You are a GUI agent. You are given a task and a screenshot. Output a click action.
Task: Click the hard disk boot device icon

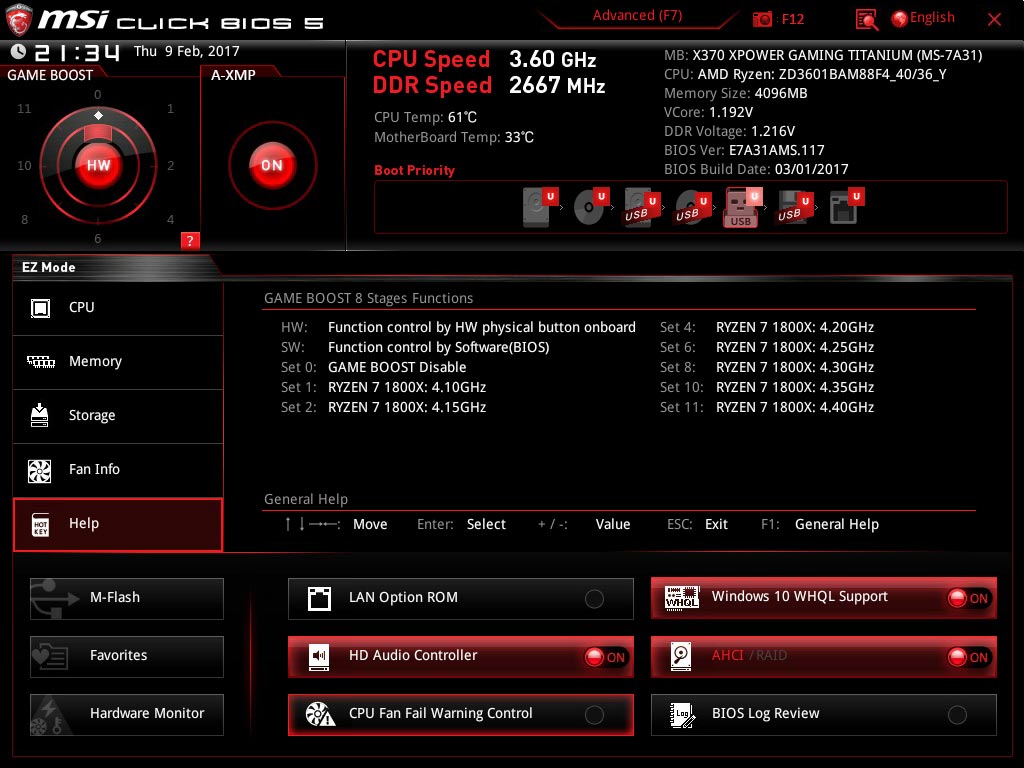coord(541,207)
